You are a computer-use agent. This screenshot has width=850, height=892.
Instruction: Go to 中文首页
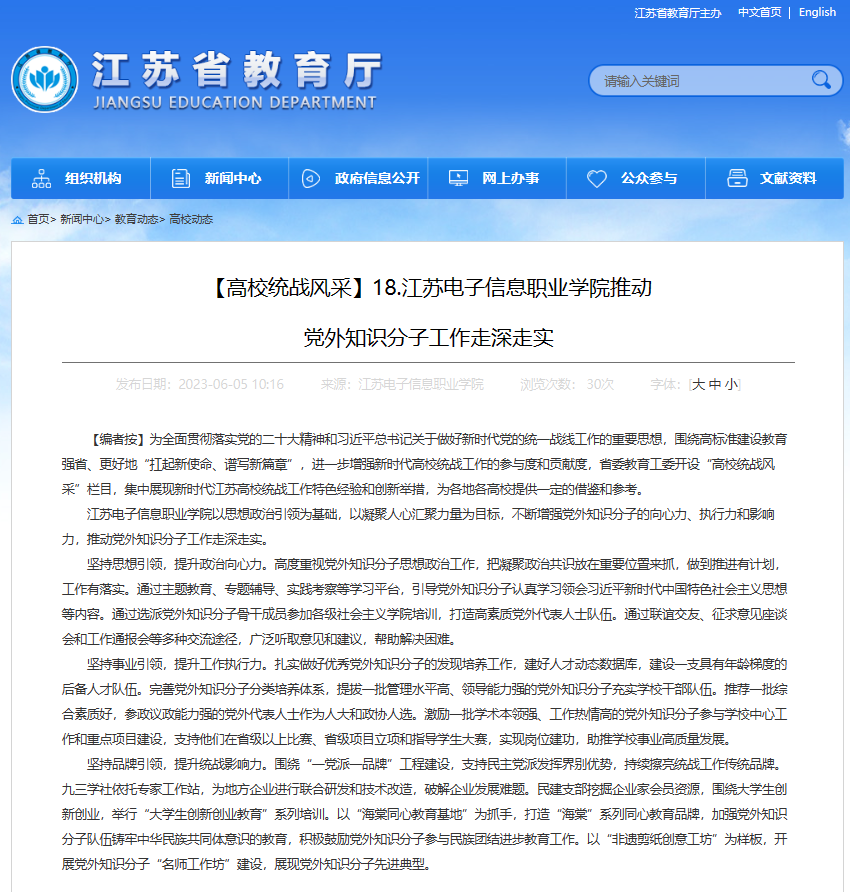coord(760,13)
